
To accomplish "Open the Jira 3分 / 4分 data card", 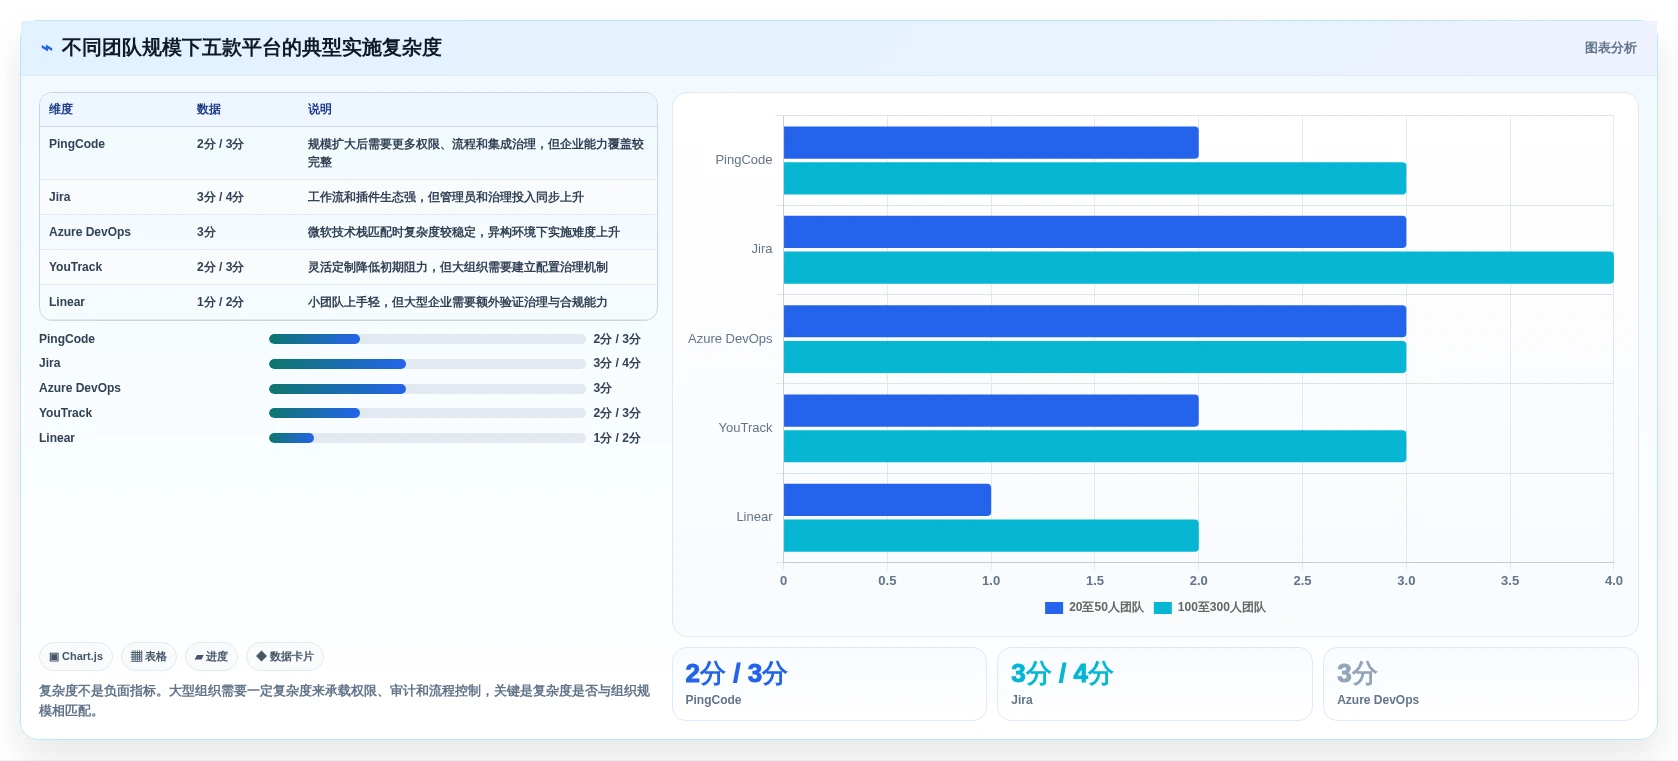I will point(1155,684).
